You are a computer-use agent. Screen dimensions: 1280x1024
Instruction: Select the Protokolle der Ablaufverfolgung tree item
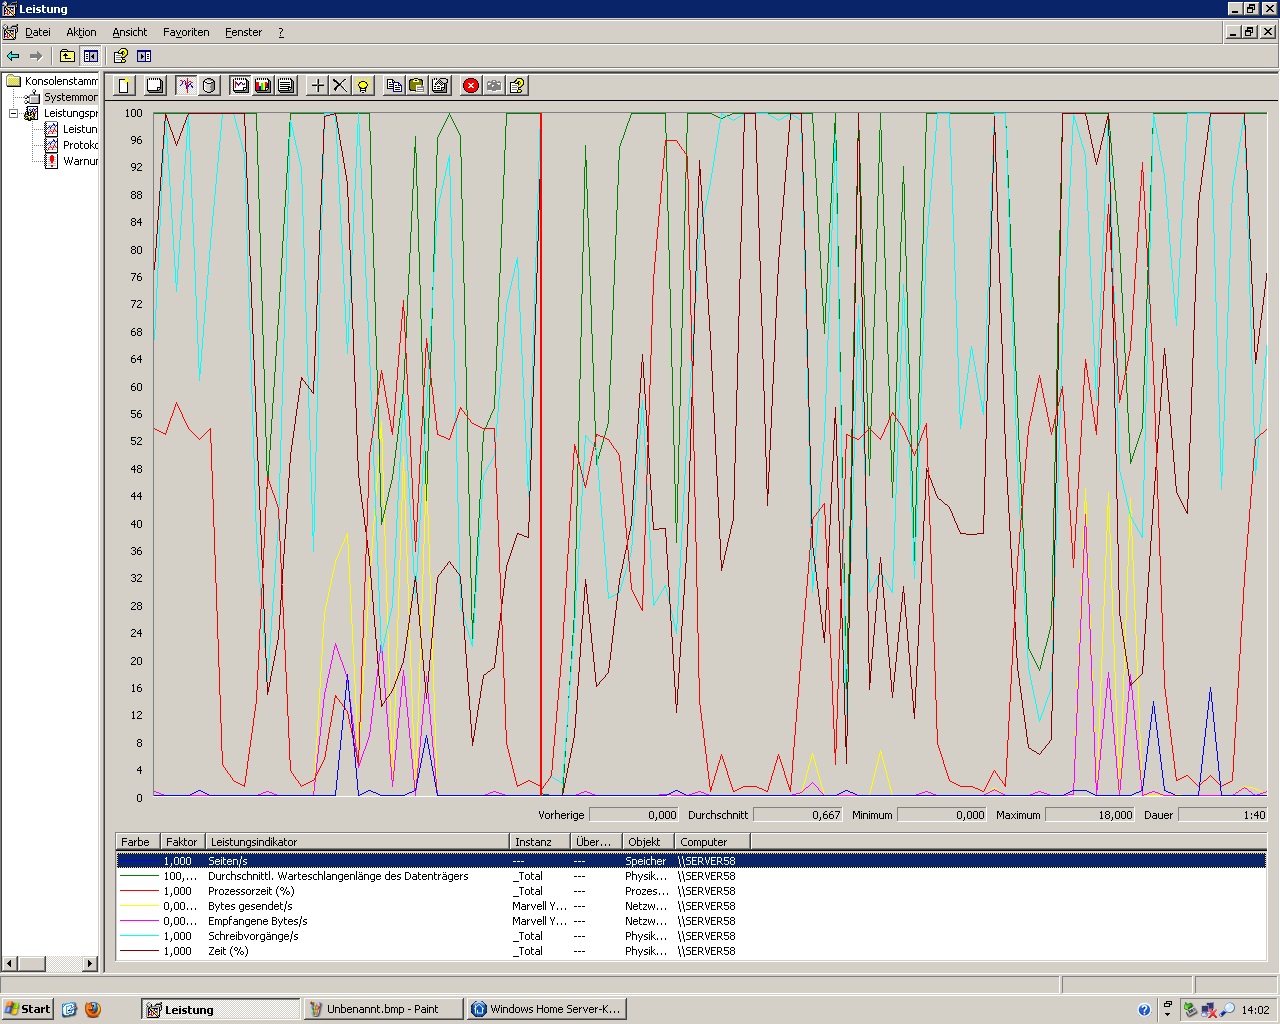[x=79, y=145]
